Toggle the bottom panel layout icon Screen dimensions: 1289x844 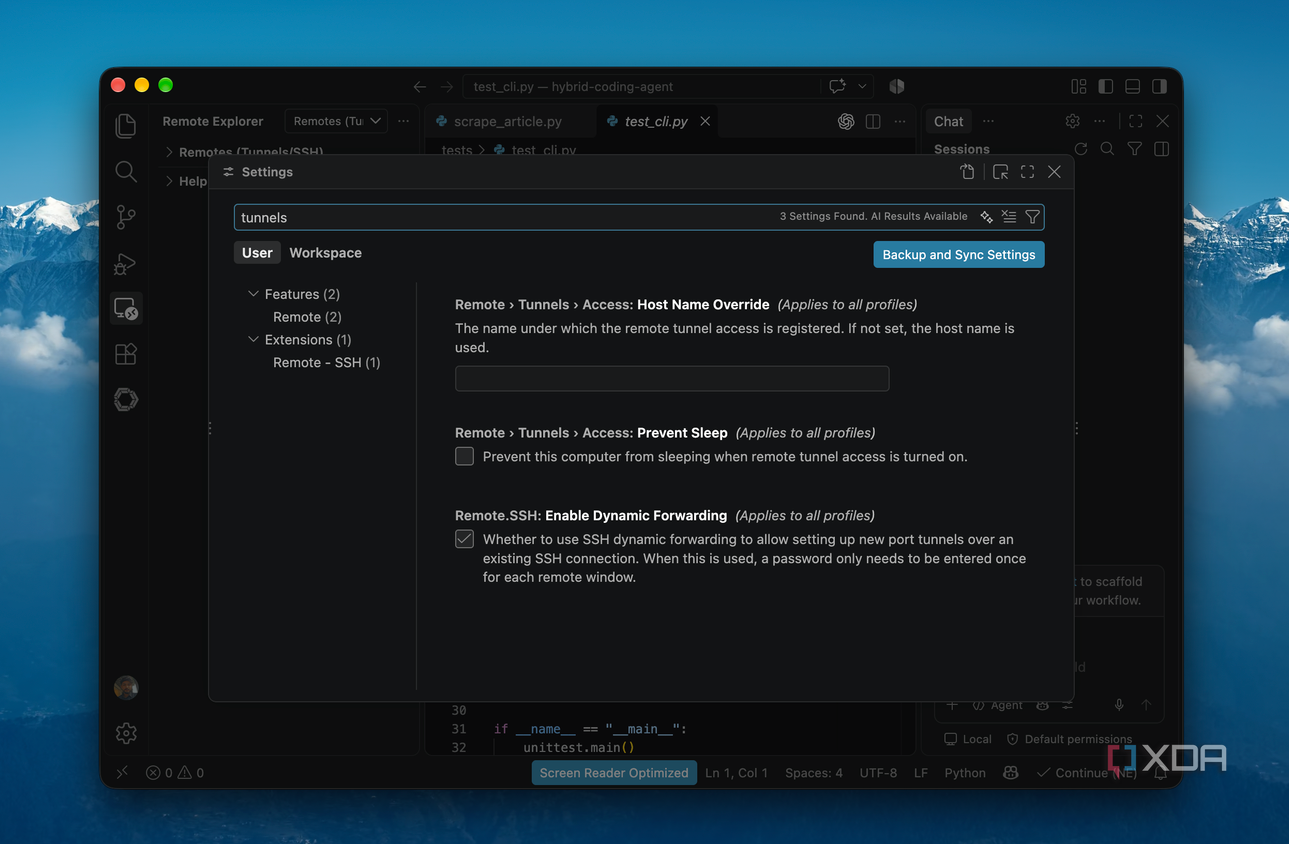[x=1132, y=87]
